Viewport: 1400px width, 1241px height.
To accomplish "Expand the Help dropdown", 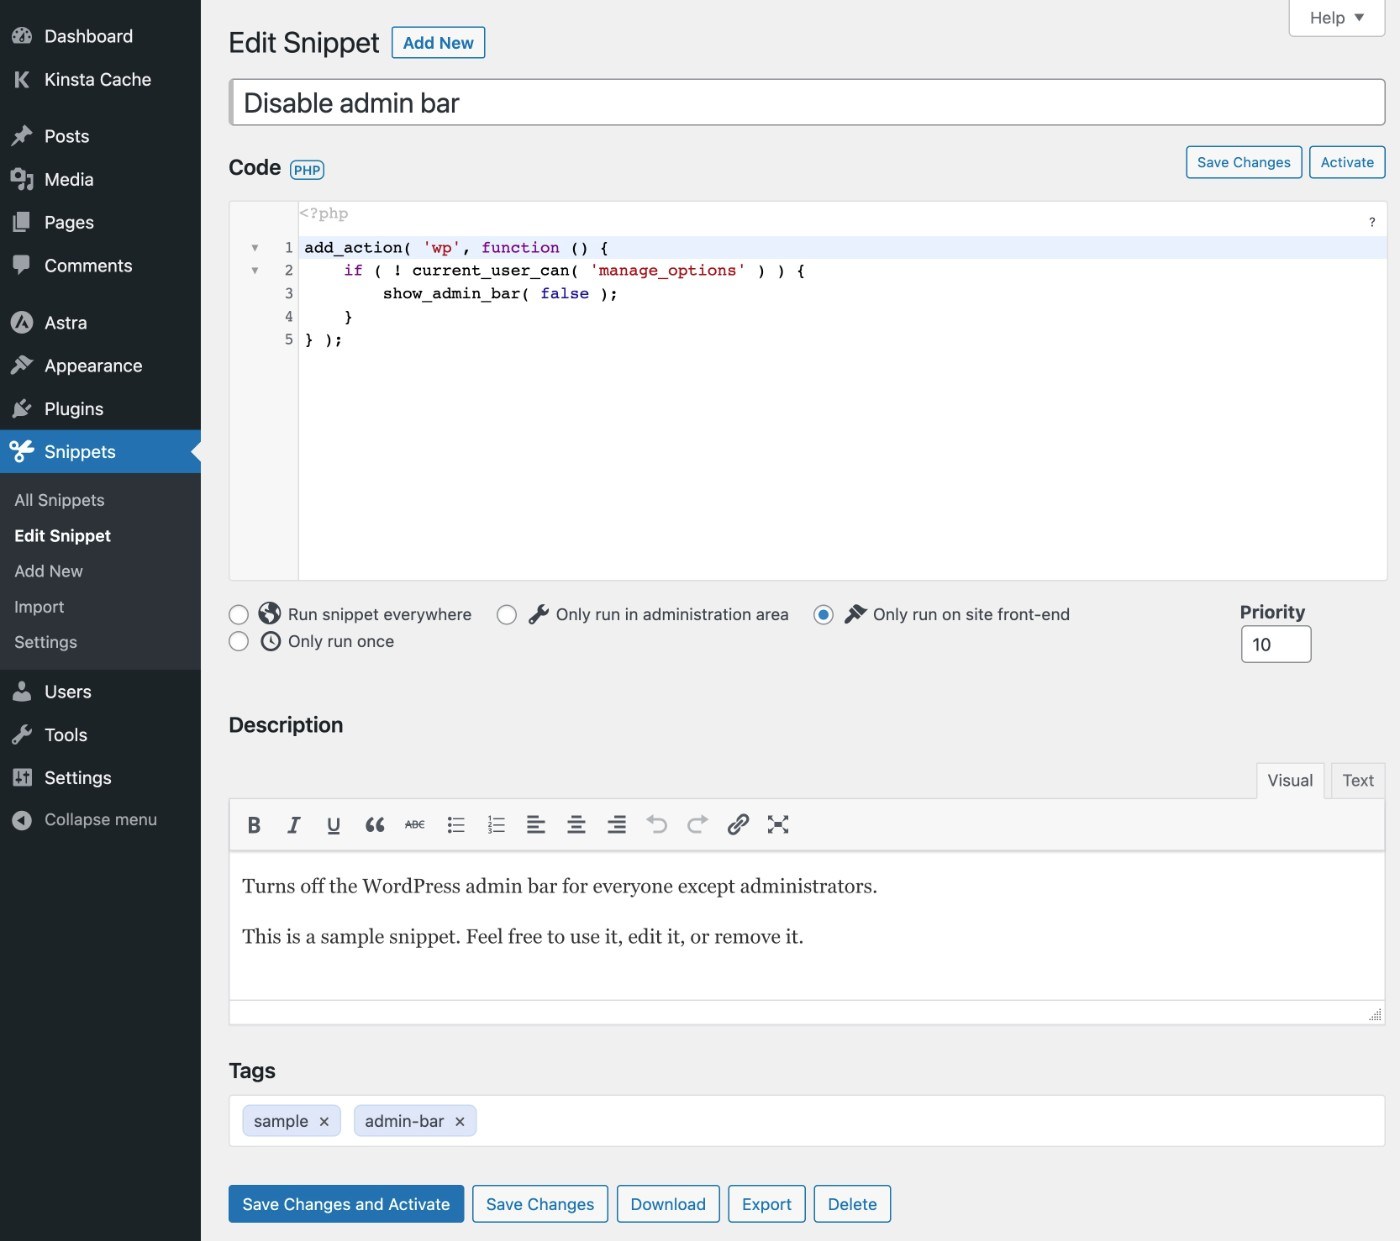I will coord(1335,17).
